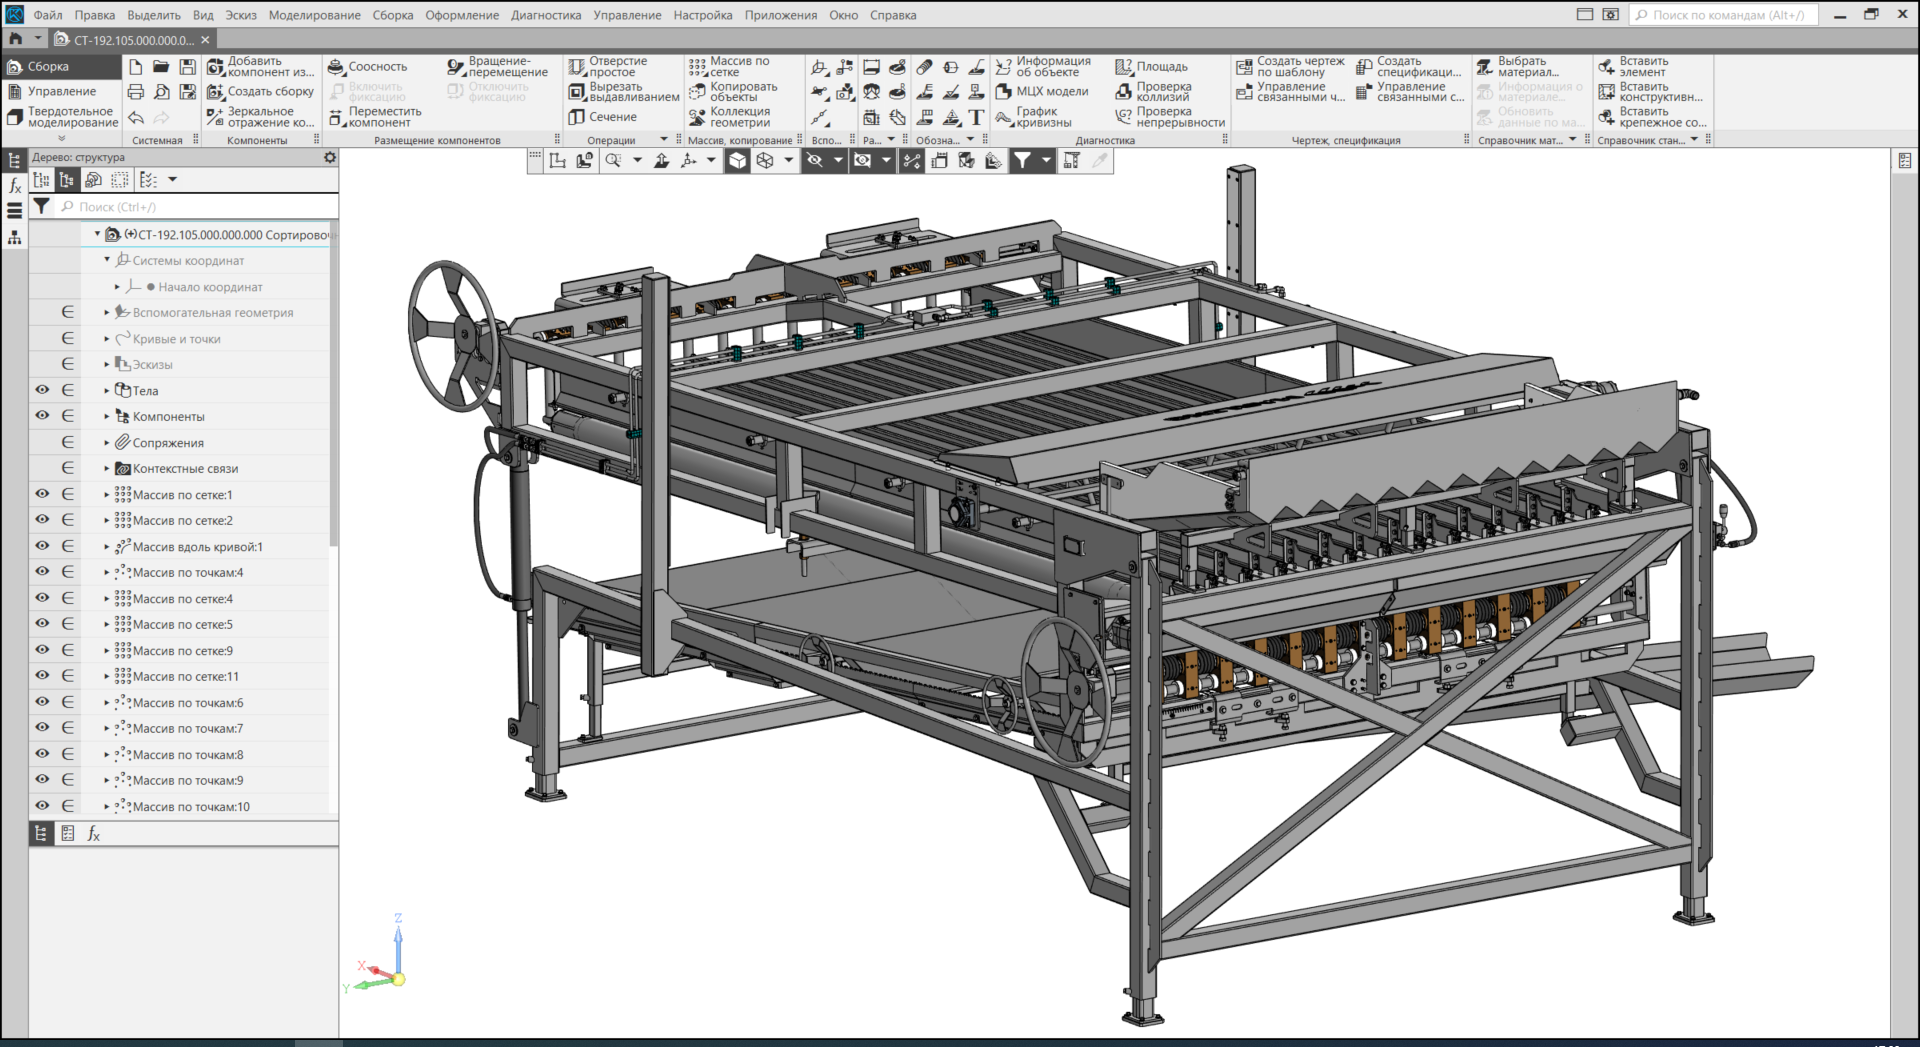This screenshot has width=1920, height=1047.
Task: Collapse the Системы координат node
Action: (x=107, y=260)
